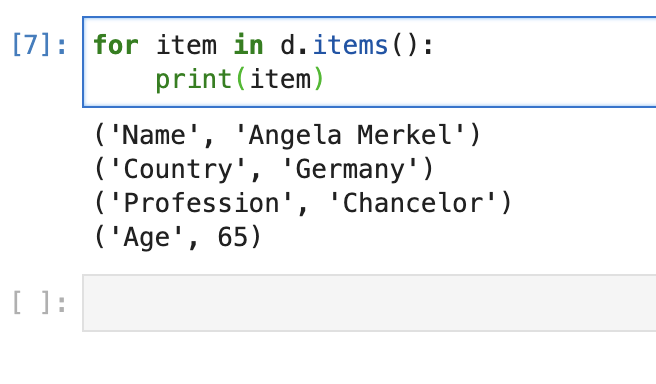
Task: Click the 'item' loop variable after for
Action: [x=187, y=45]
